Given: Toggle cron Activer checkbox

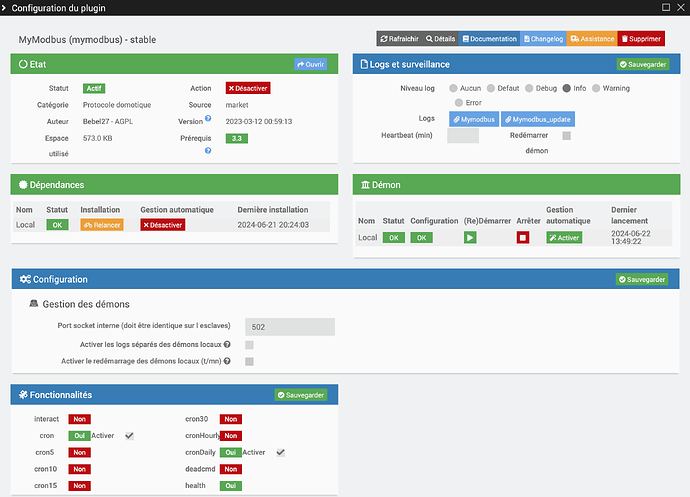Looking at the screenshot, I should click(x=129, y=436).
